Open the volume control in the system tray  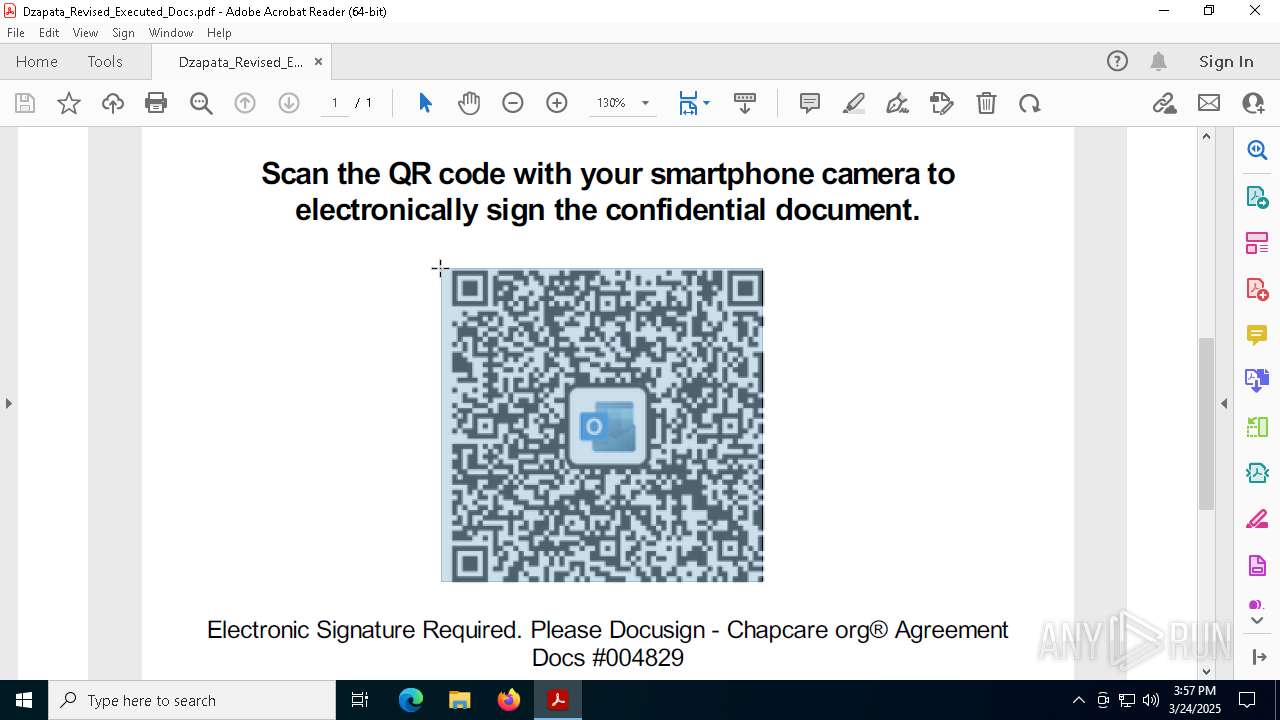pyautogui.click(x=1151, y=700)
